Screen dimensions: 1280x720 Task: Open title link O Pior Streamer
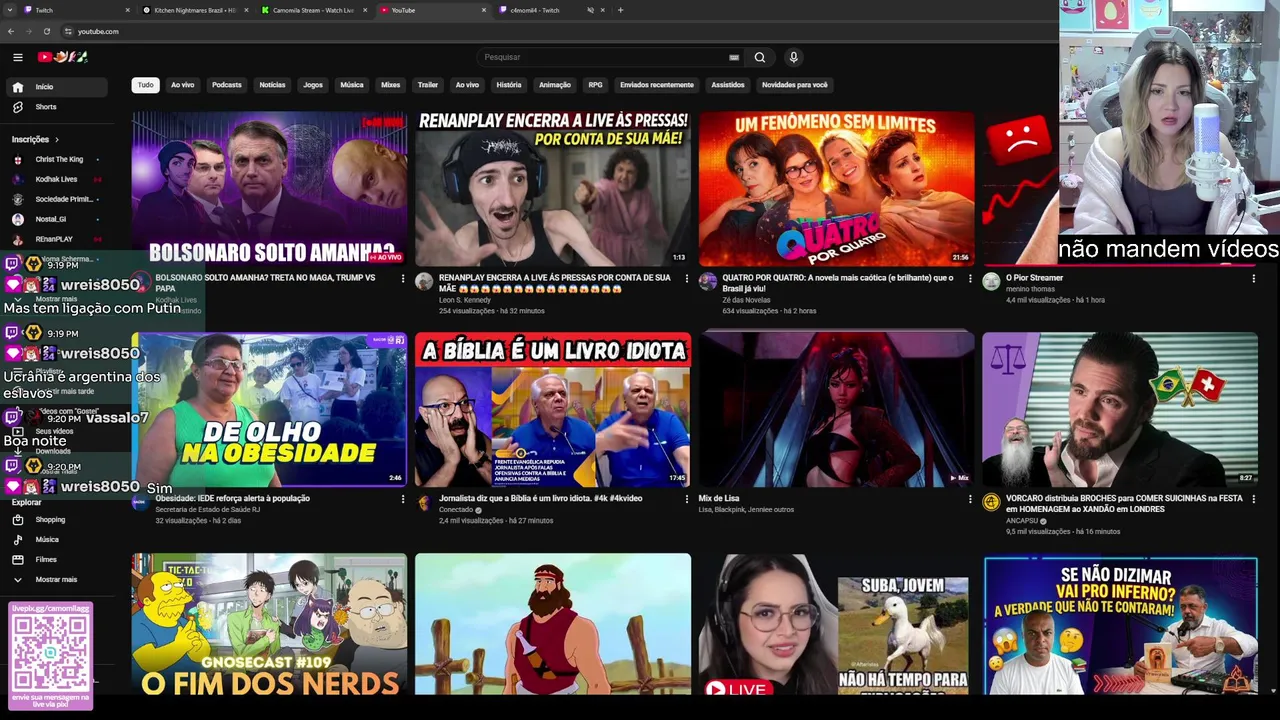pyautogui.click(x=1034, y=278)
